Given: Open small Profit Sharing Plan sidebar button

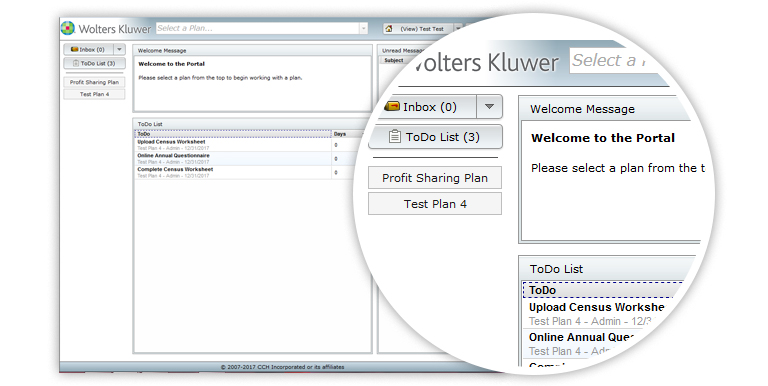Looking at the screenshot, I should 94,82.
